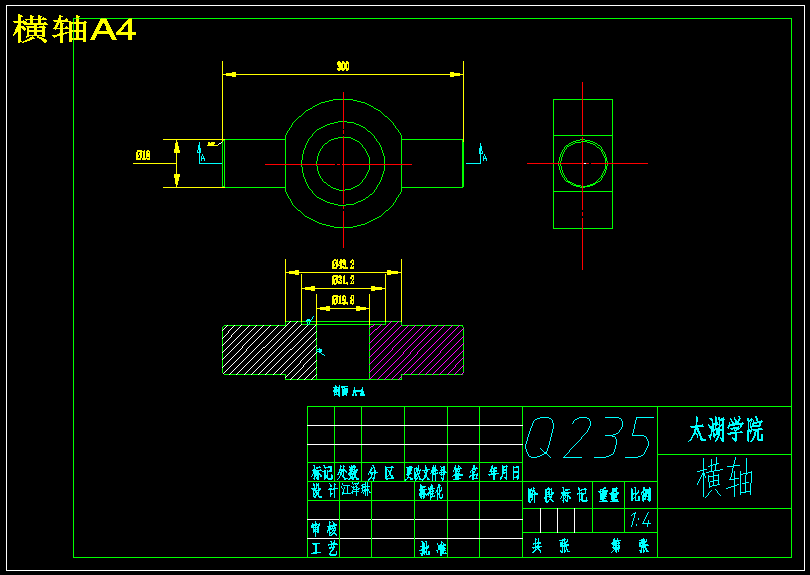Select the 'Ø18' shaft diameter dimension
Viewport: 810px width, 575px height.
pos(143,155)
